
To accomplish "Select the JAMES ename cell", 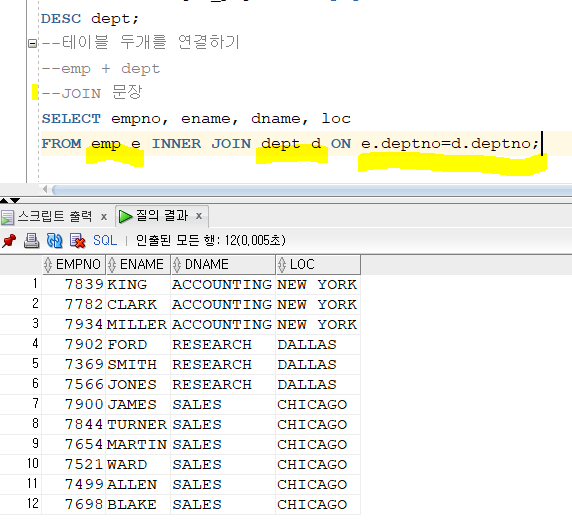I will coord(138,405).
